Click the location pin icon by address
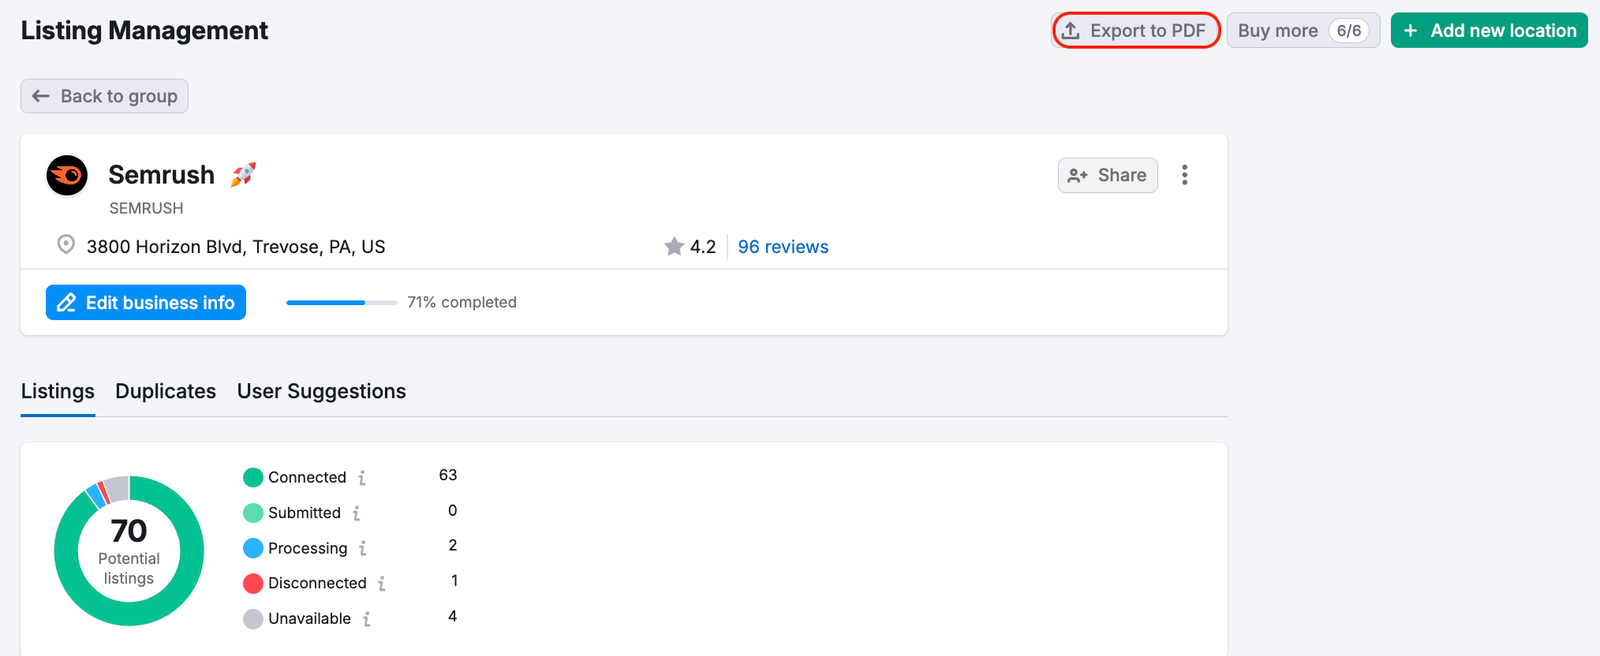 pos(66,245)
